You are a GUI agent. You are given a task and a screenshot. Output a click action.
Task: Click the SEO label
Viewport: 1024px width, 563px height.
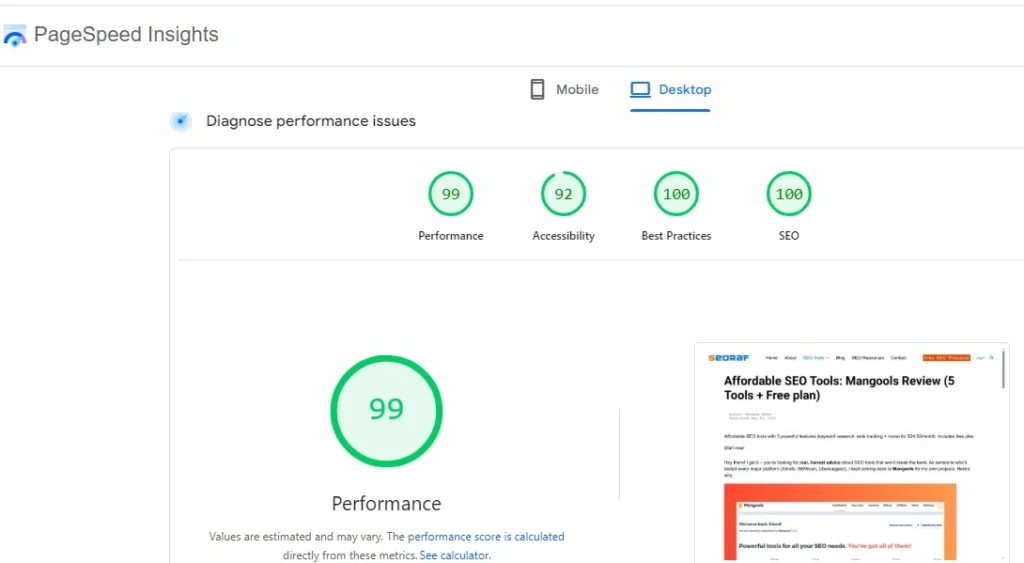tap(789, 236)
